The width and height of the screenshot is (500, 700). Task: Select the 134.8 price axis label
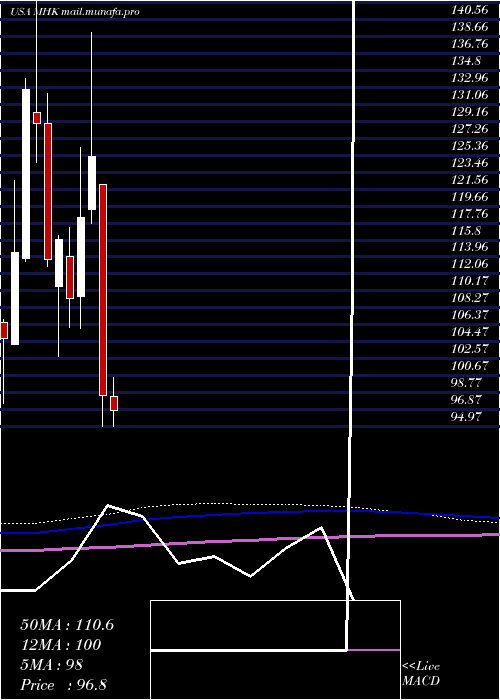(x=467, y=61)
